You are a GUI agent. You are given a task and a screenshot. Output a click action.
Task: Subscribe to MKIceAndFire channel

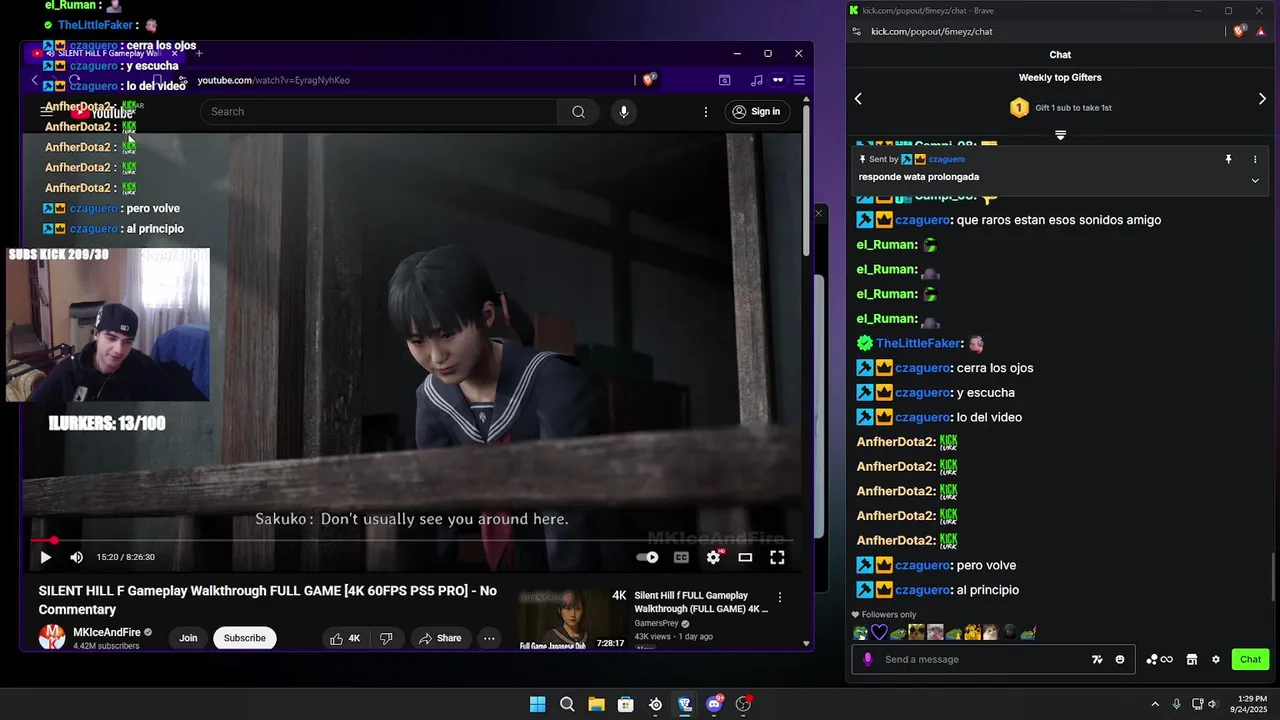pos(245,638)
